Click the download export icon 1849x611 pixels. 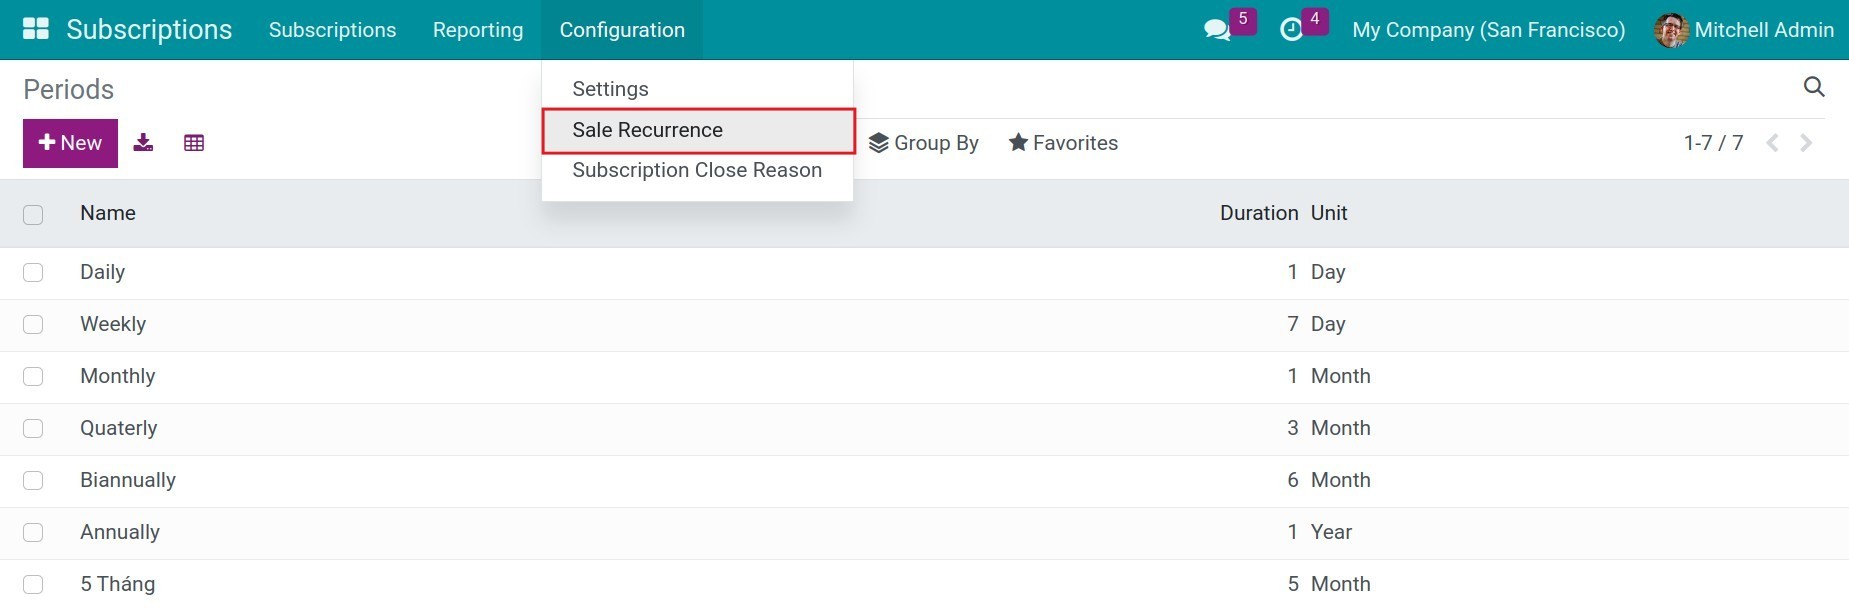144,143
